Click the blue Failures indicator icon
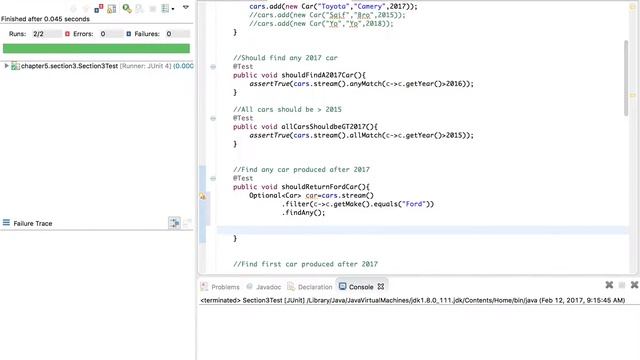 click(129, 34)
